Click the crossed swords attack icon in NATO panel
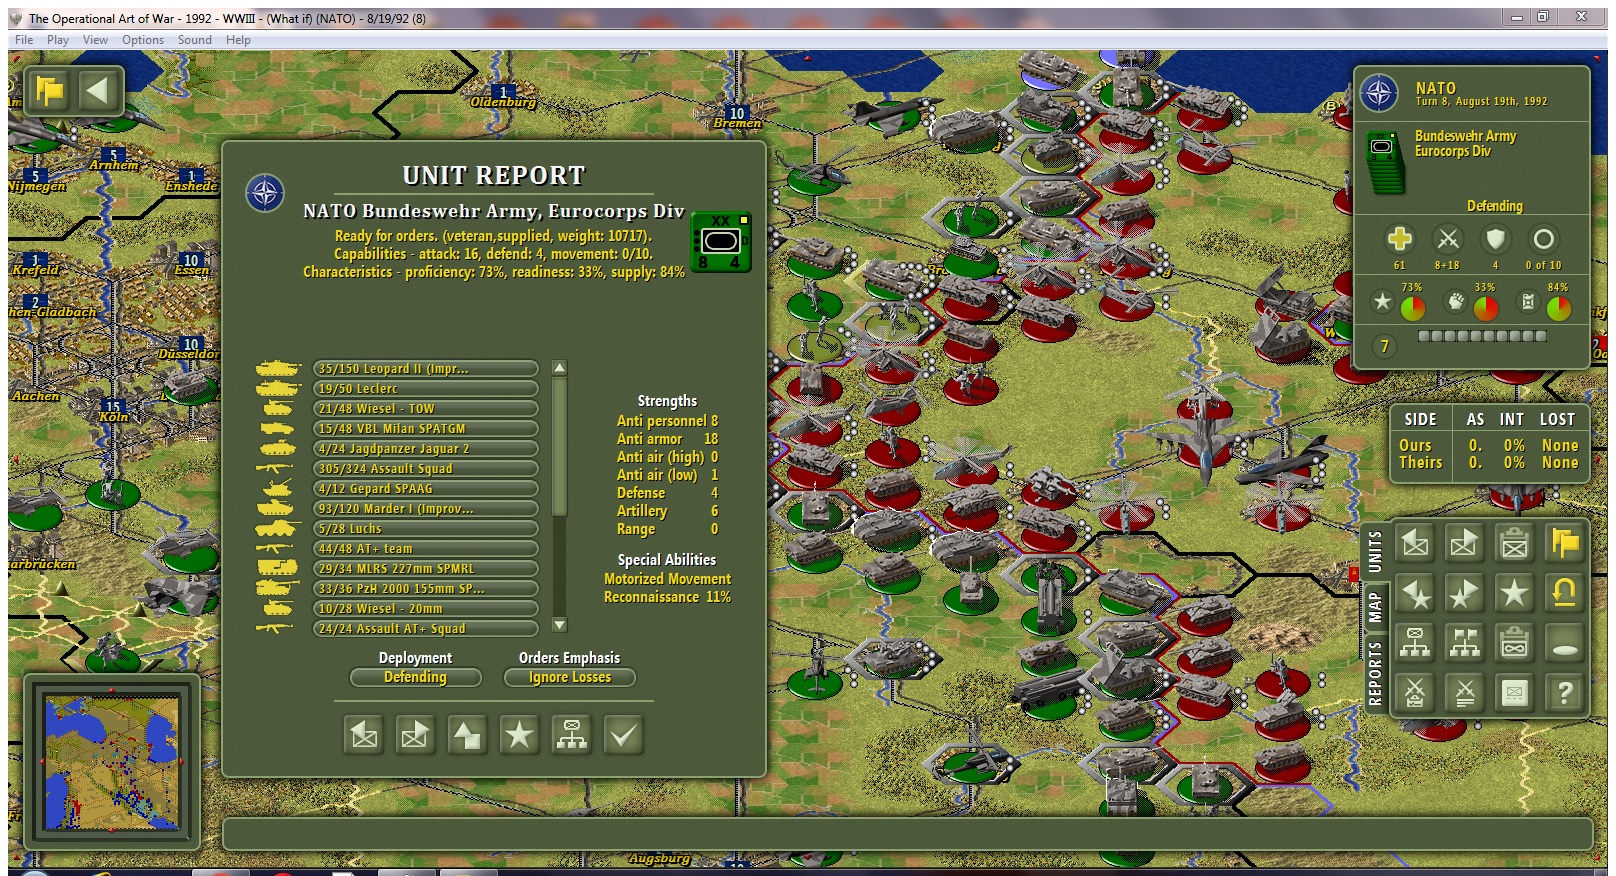Viewport: 1616px width, 876px height. pos(1447,239)
